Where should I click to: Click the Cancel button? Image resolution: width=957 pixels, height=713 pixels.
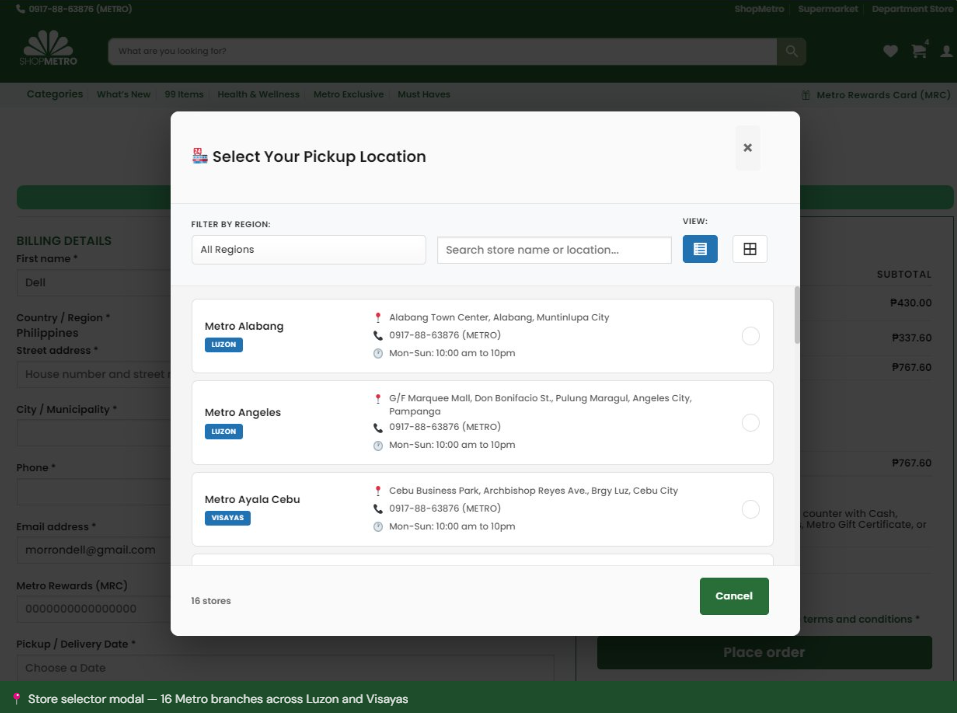pyautogui.click(x=734, y=596)
